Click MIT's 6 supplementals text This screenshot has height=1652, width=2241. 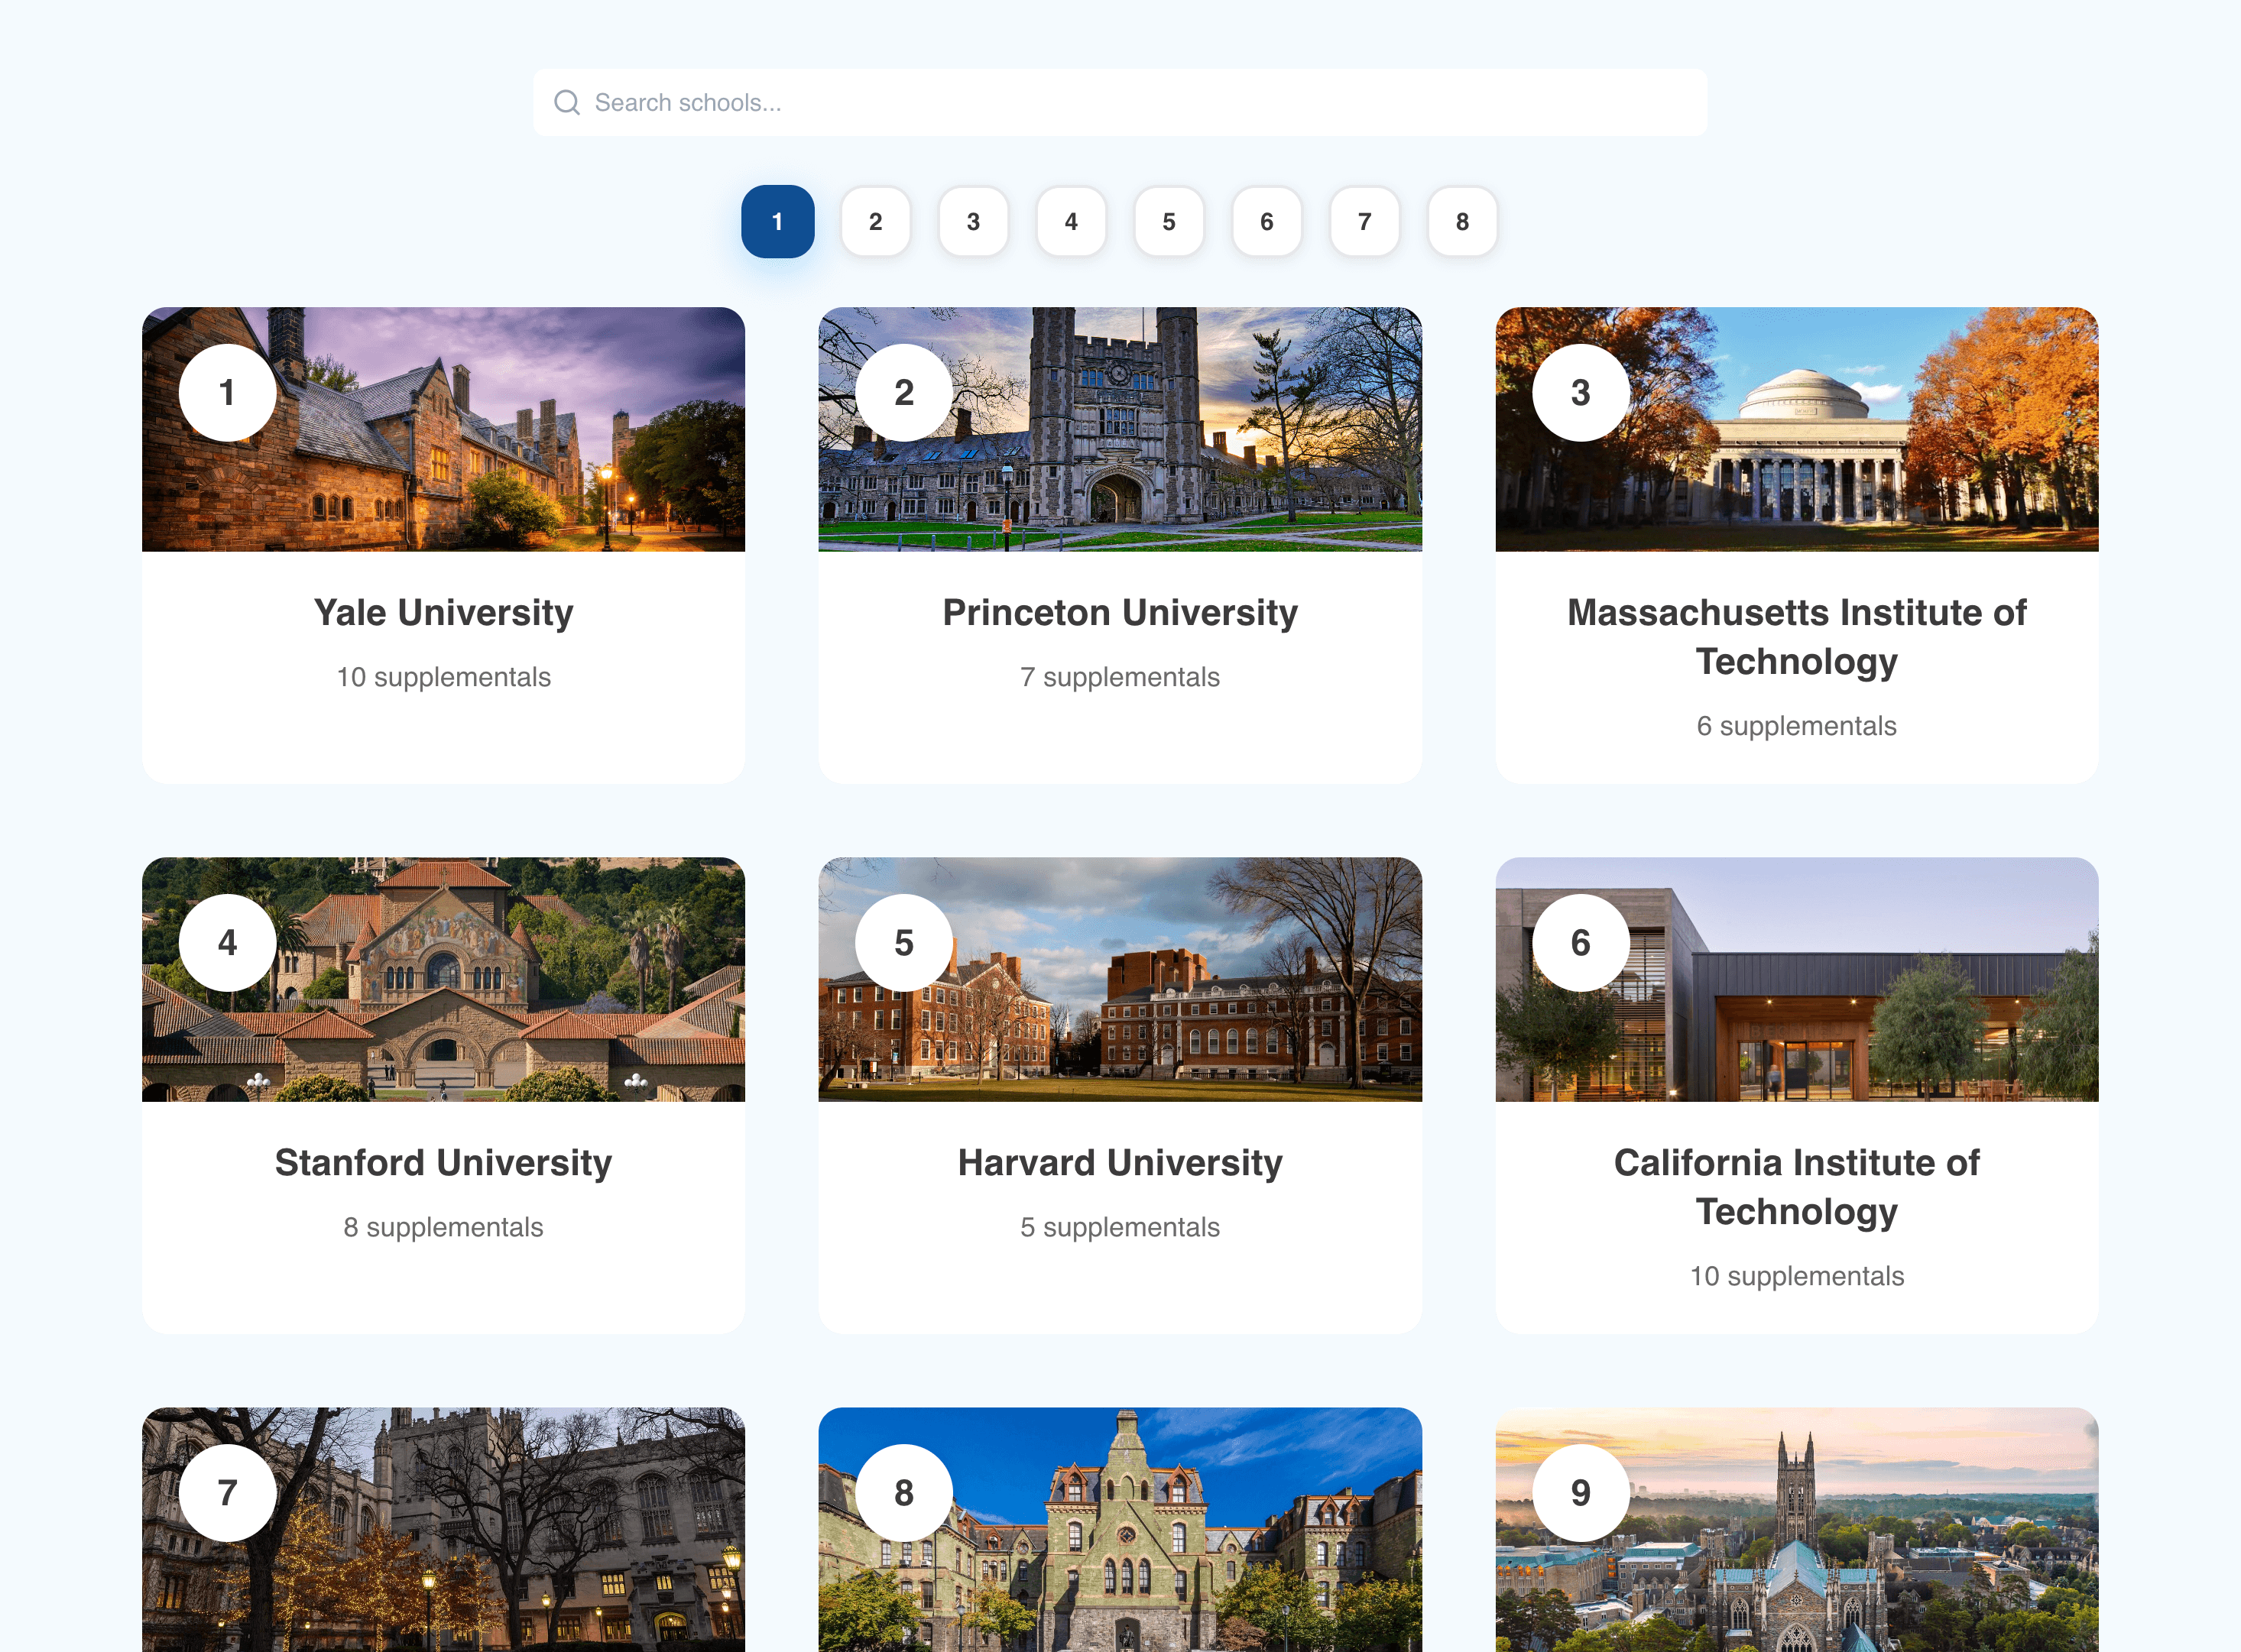[1797, 726]
